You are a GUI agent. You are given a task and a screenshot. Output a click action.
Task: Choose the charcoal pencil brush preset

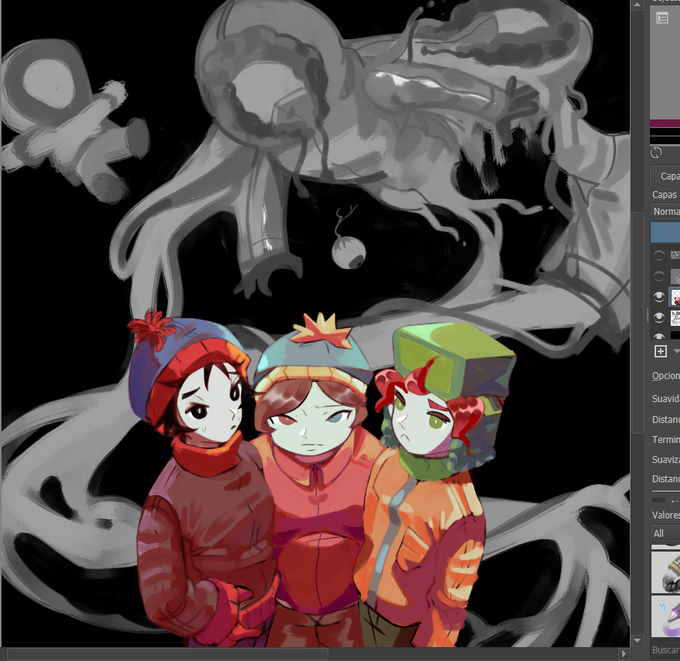[666, 571]
